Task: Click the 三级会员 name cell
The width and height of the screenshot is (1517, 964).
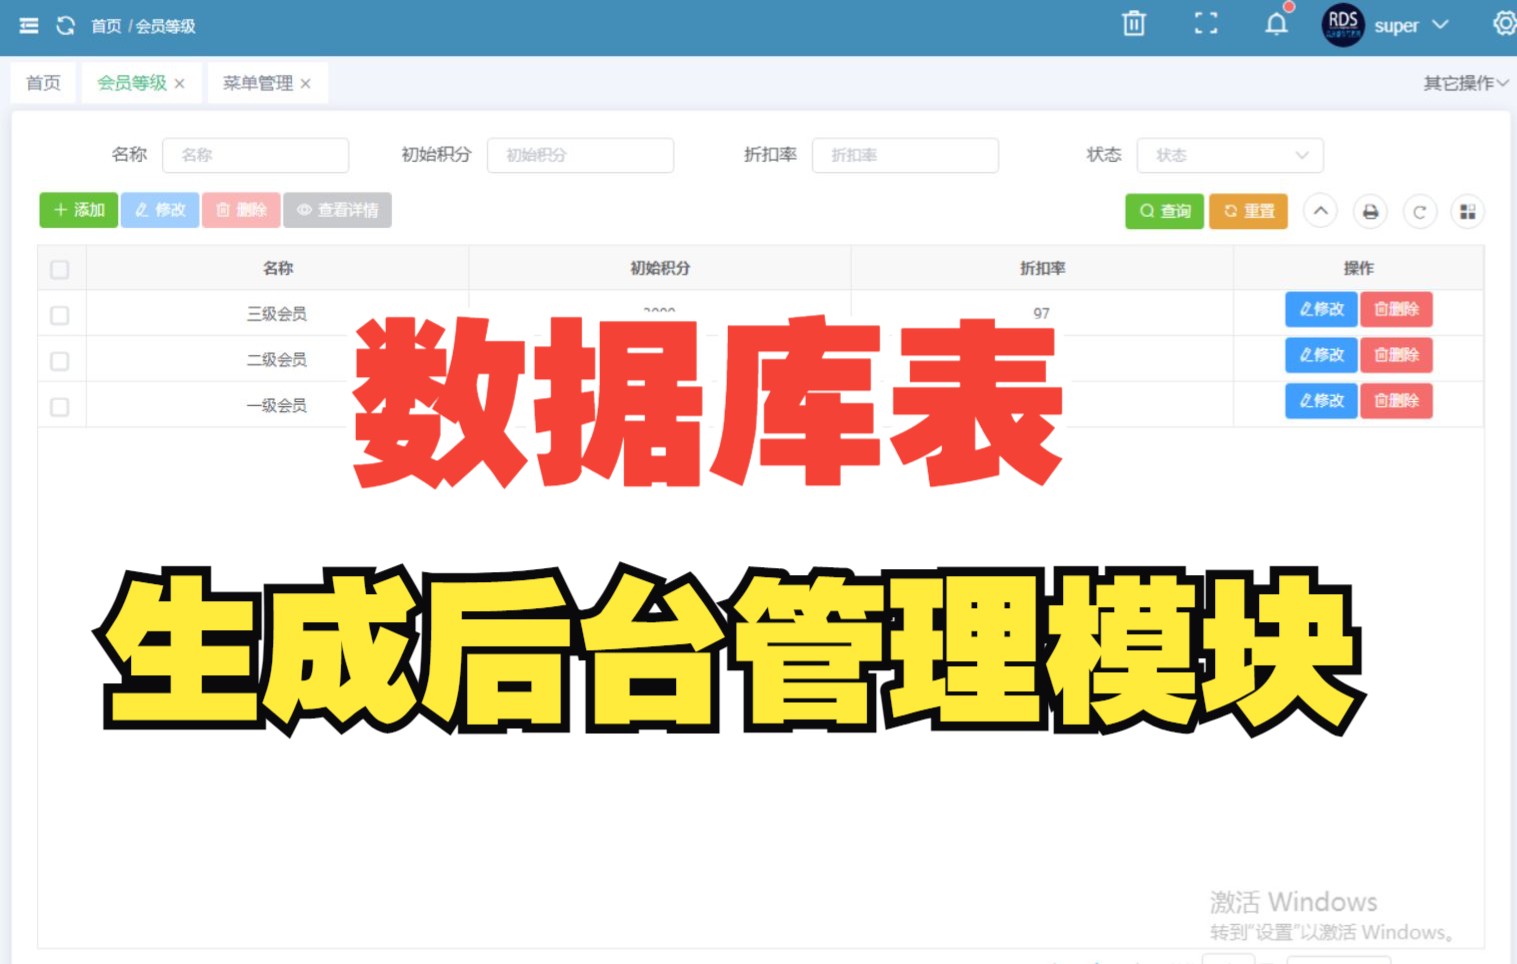Action: click(277, 314)
